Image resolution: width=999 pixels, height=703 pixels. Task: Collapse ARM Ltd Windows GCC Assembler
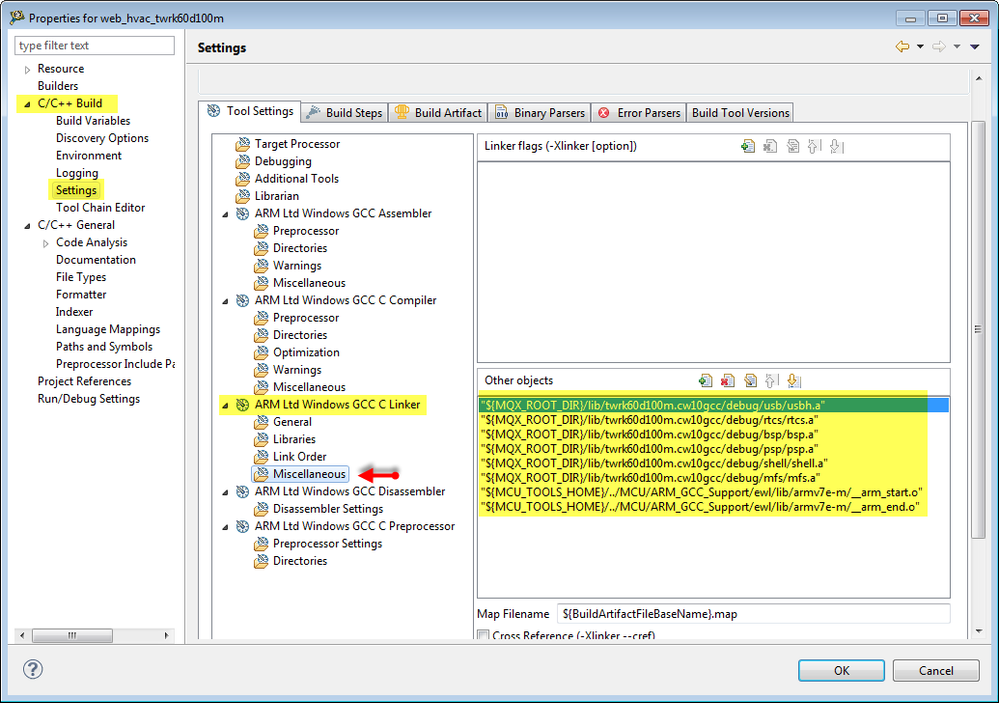click(225, 214)
